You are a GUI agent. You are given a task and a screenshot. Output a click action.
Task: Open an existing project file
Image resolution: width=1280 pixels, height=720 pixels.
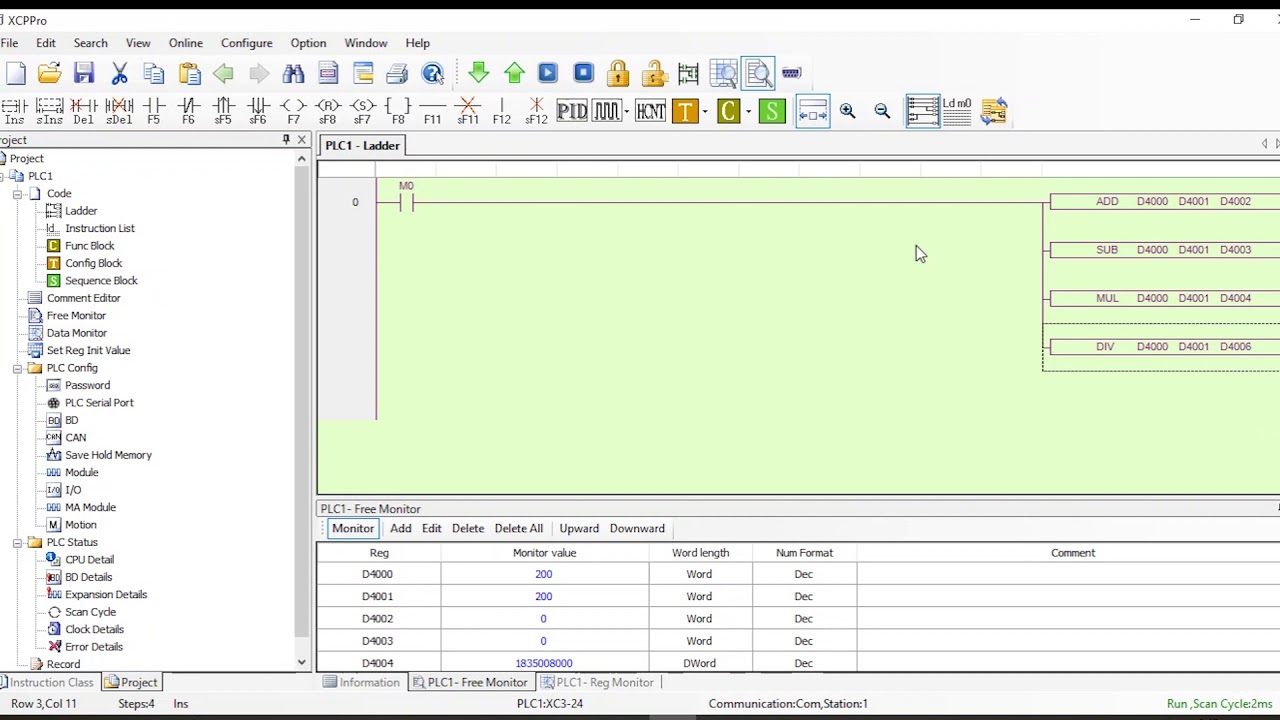pyautogui.click(x=49, y=73)
